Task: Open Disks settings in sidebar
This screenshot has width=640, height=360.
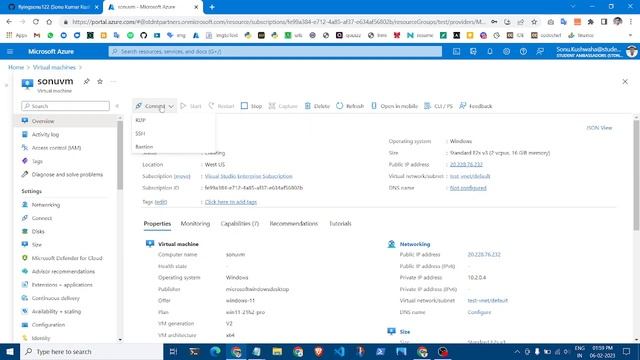Action: tap(38, 231)
